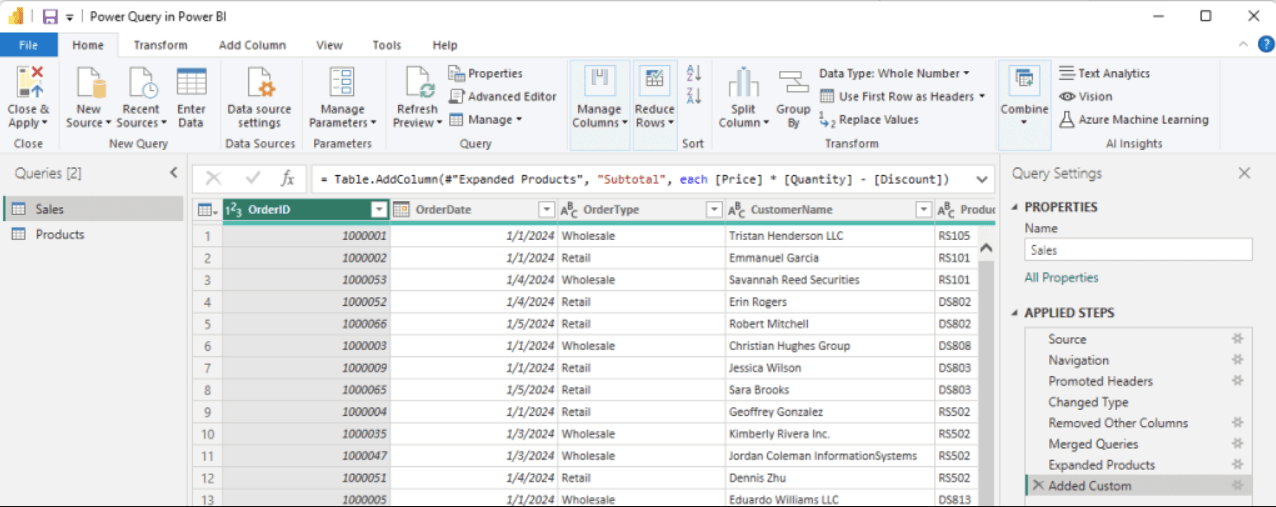Click the query Name input field
Screen dimensions: 1276x507
pos(1138,250)
